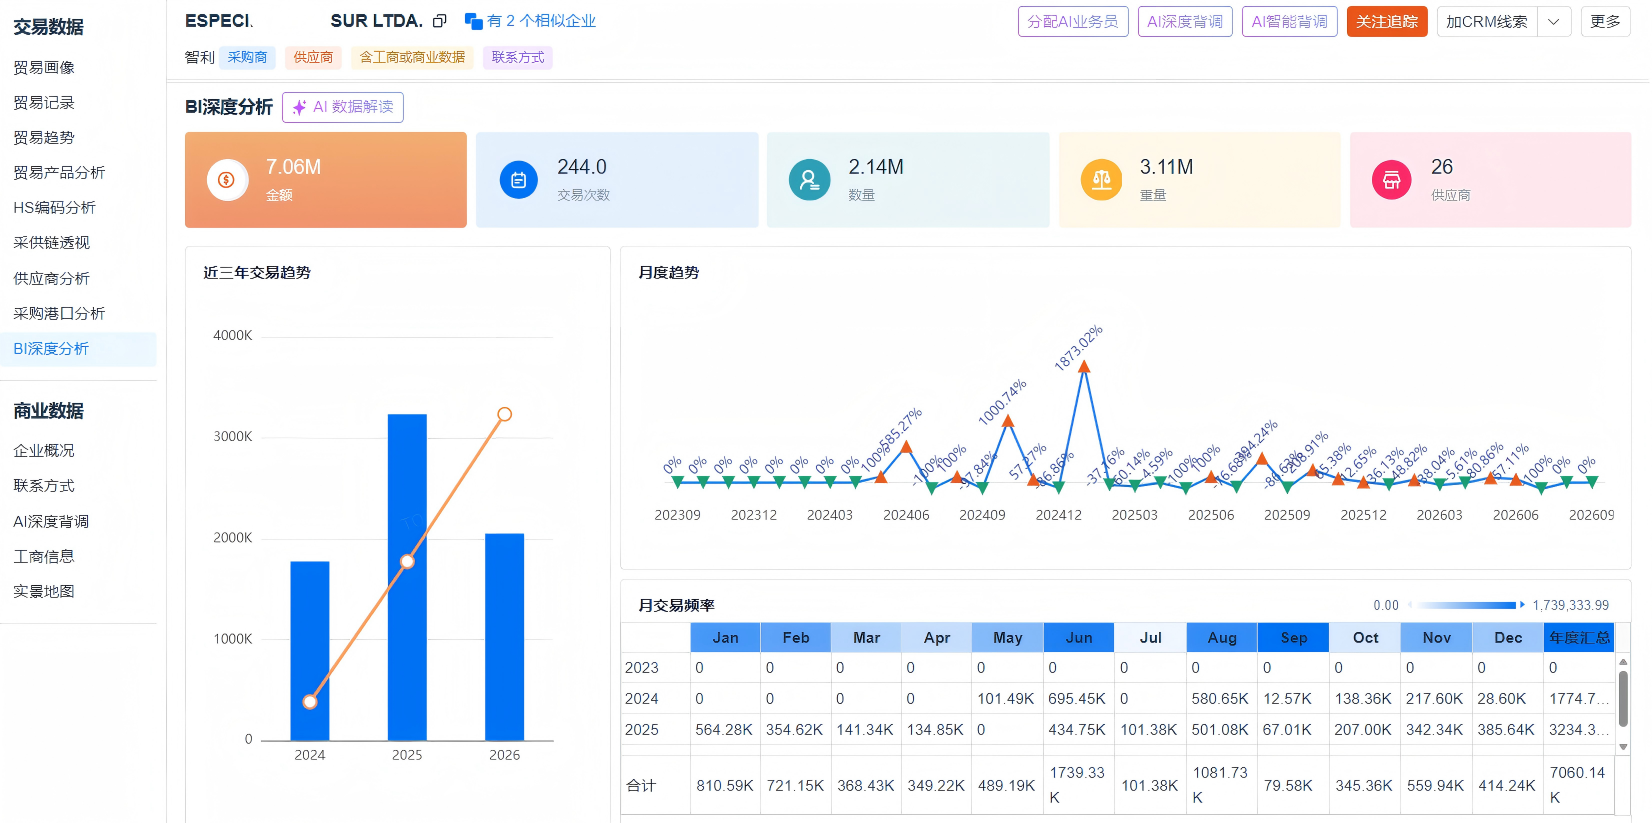This screenshot has width=1652, height=823.
Task: Select the 采购商 tag
Action: point(247,58)
